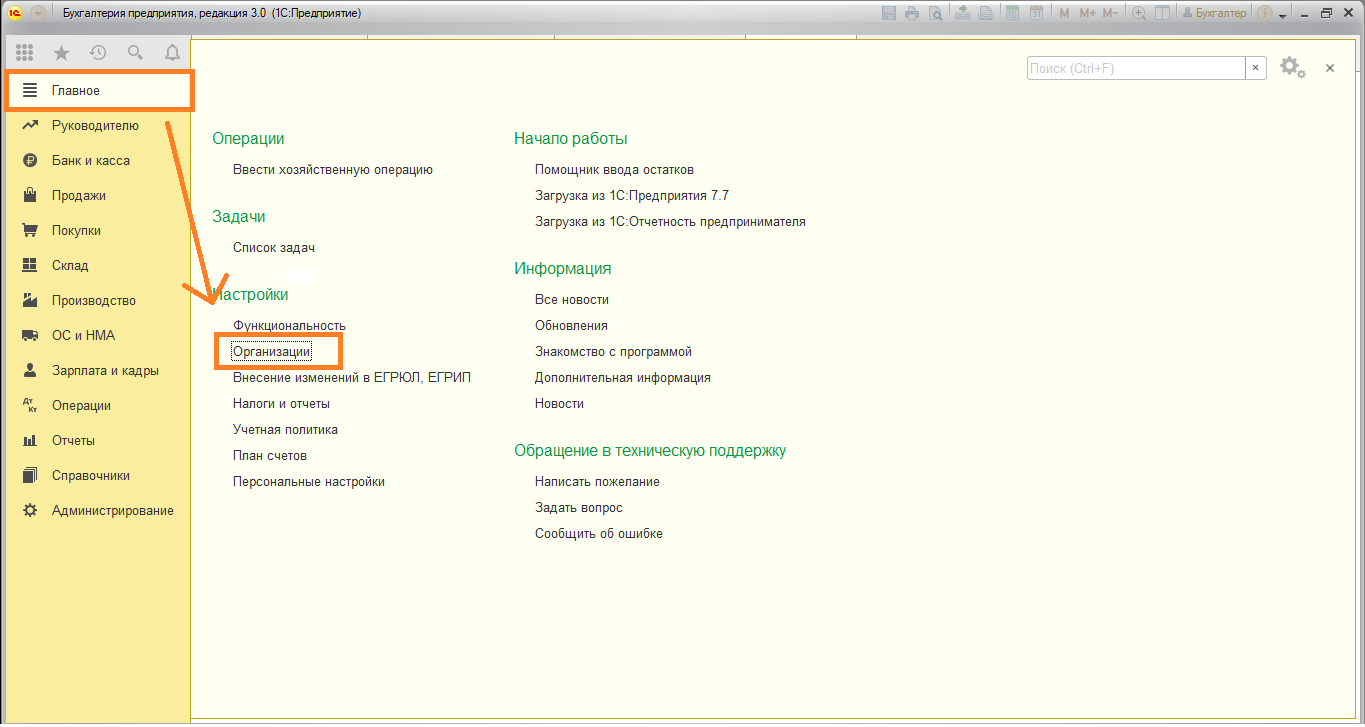Clear the search field with its x button
The image size is (1365, 727).
coord(1255,68)
